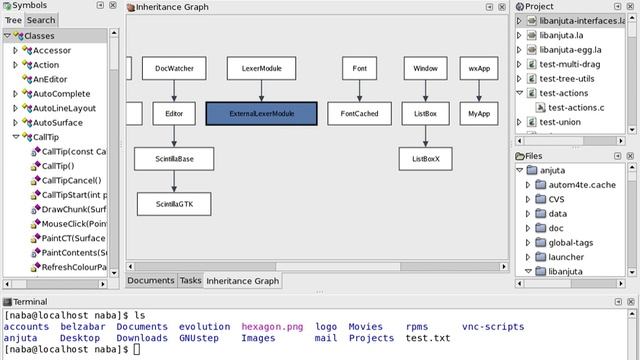640x360 pixels.
Task: Click the Symbols tree vertical scrollbar
Action: pos(114,153)
